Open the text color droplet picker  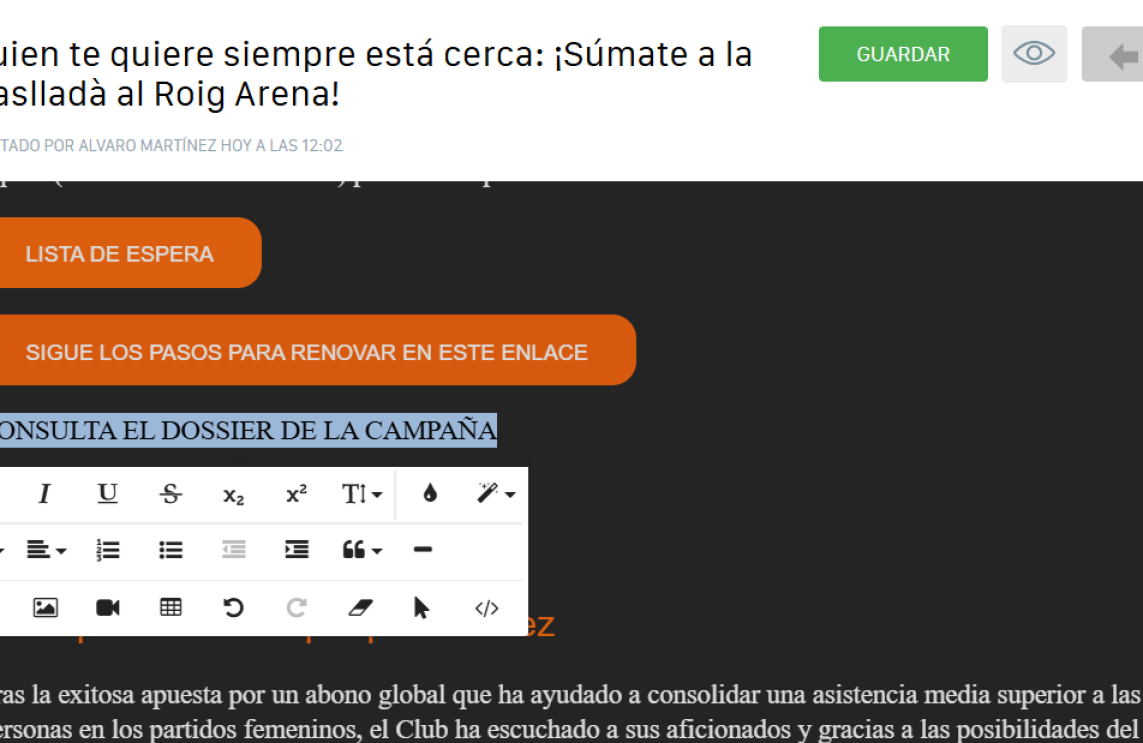pyautogui.click(x=430, y=494)
